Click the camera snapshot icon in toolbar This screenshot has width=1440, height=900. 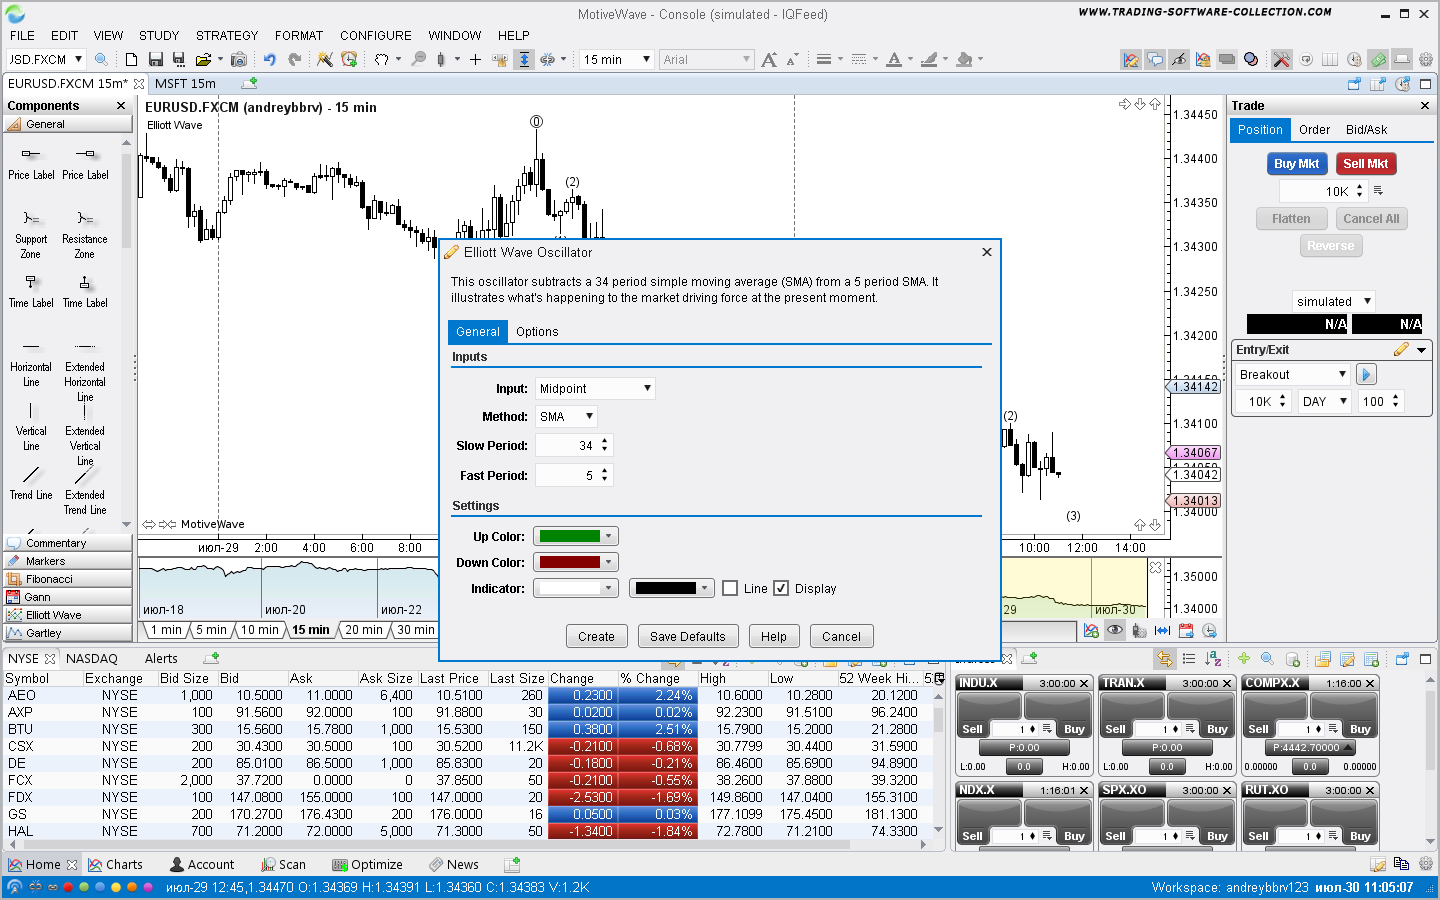click(x=238, y=60)
